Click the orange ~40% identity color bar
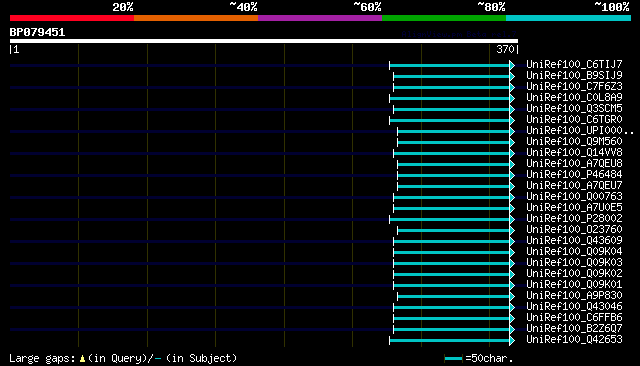The width and height of the screenshot is (640, 366). click(x=196, y=18)
